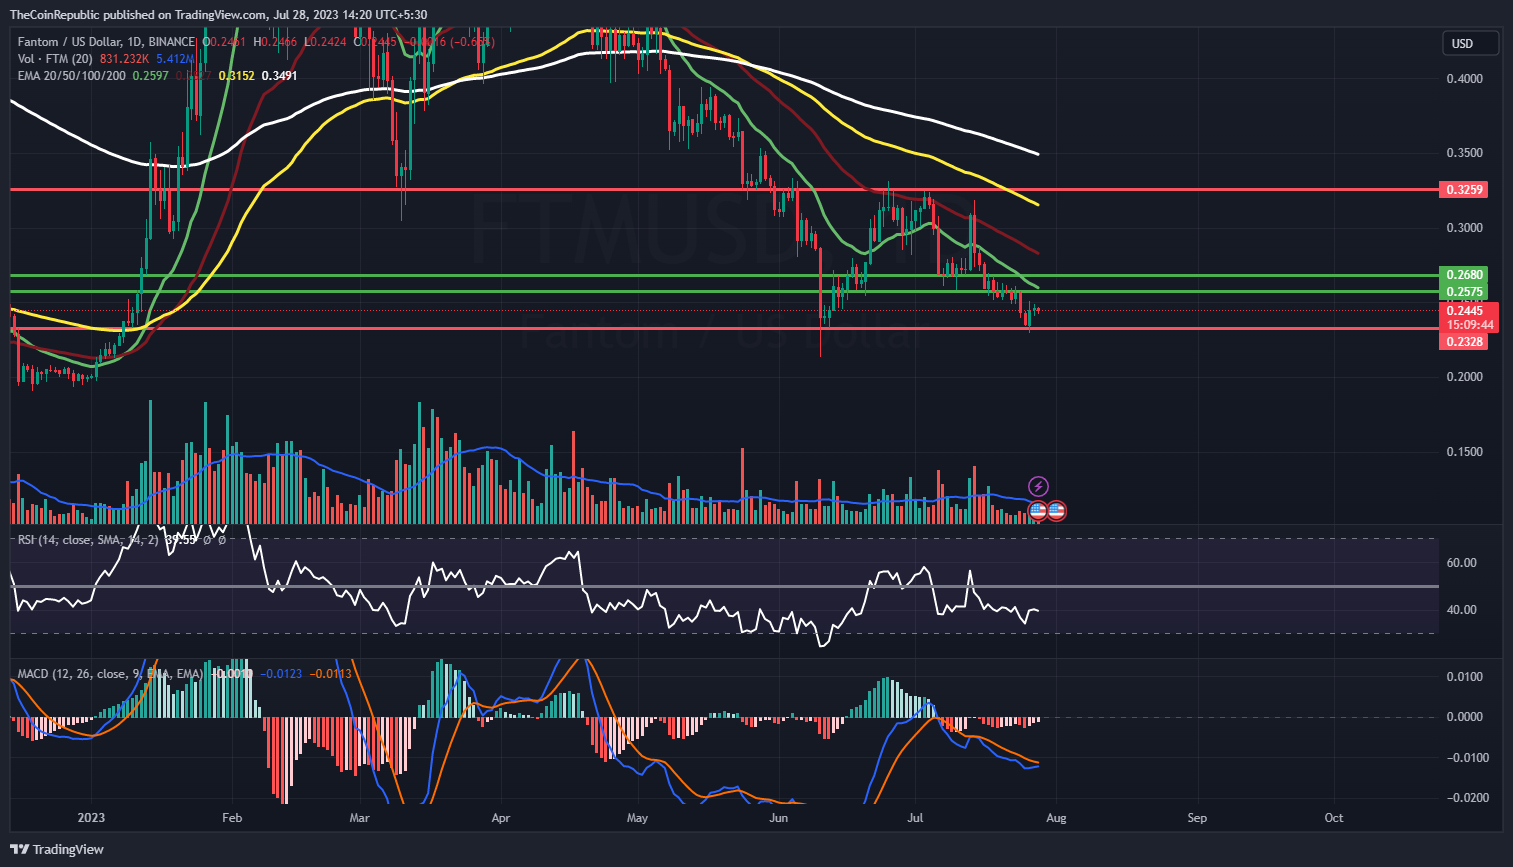Select the 0.2328 red support price label
This screenshot has width=1513, height=867.
click(x=1465, y=342)
